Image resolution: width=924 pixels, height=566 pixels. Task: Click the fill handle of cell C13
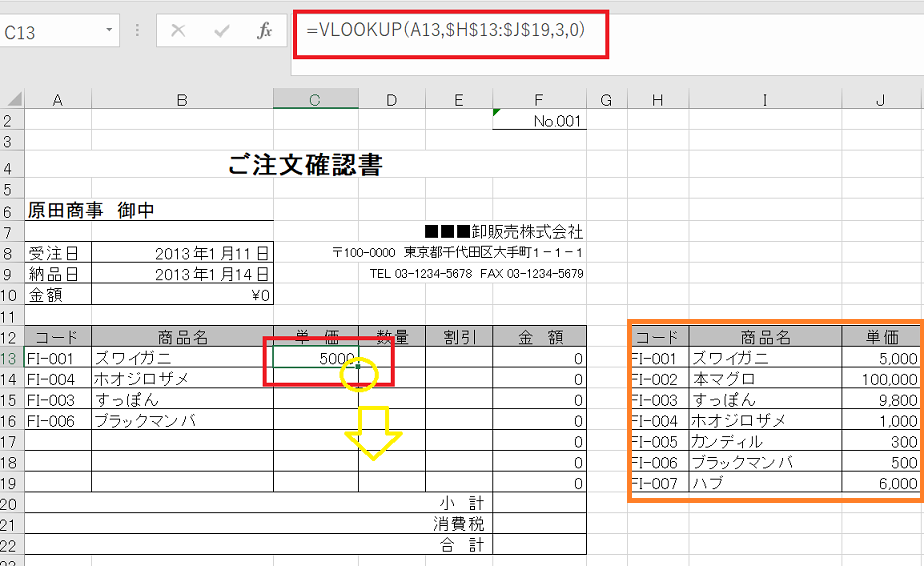[x=358, y=367]
